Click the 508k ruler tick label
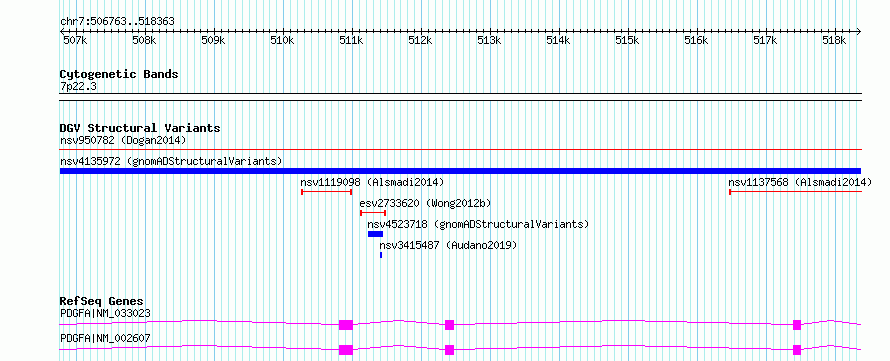This screenshot has width=890, height=361. (x=144, y=41)
